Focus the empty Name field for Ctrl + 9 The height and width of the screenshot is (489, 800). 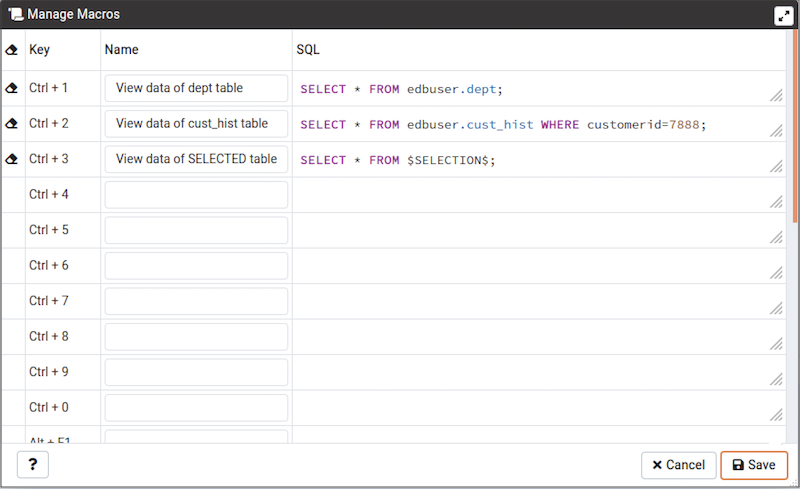point(196,372)
